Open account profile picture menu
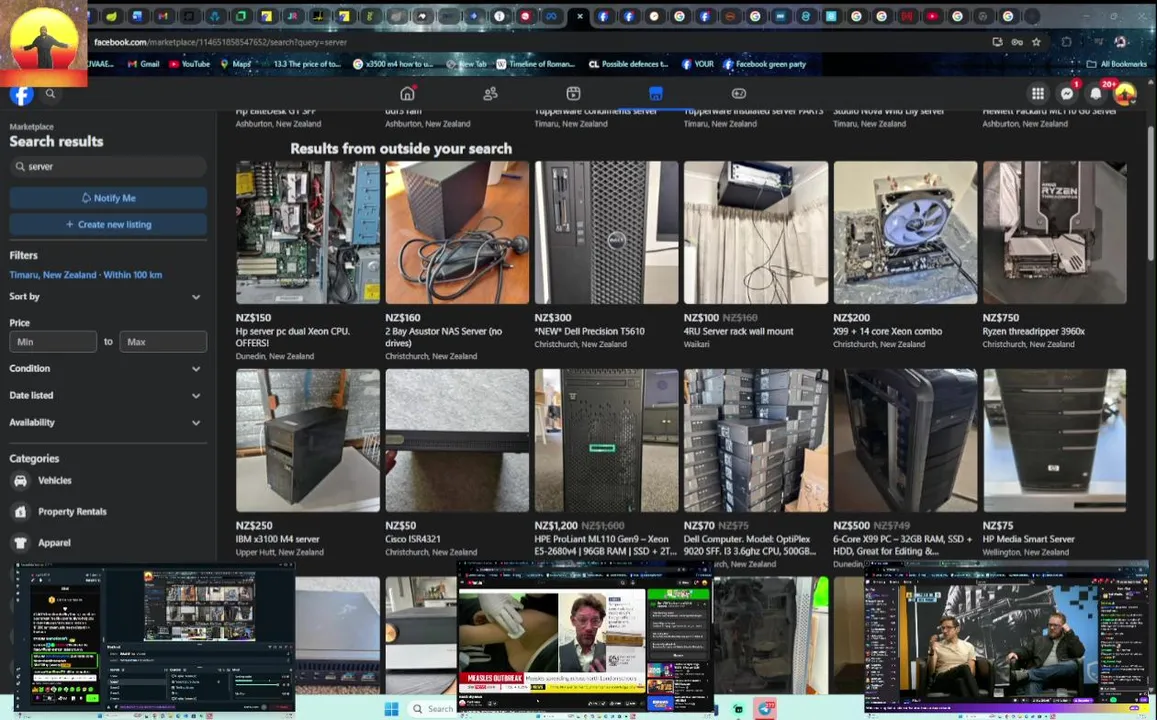 click(1125, 94)
